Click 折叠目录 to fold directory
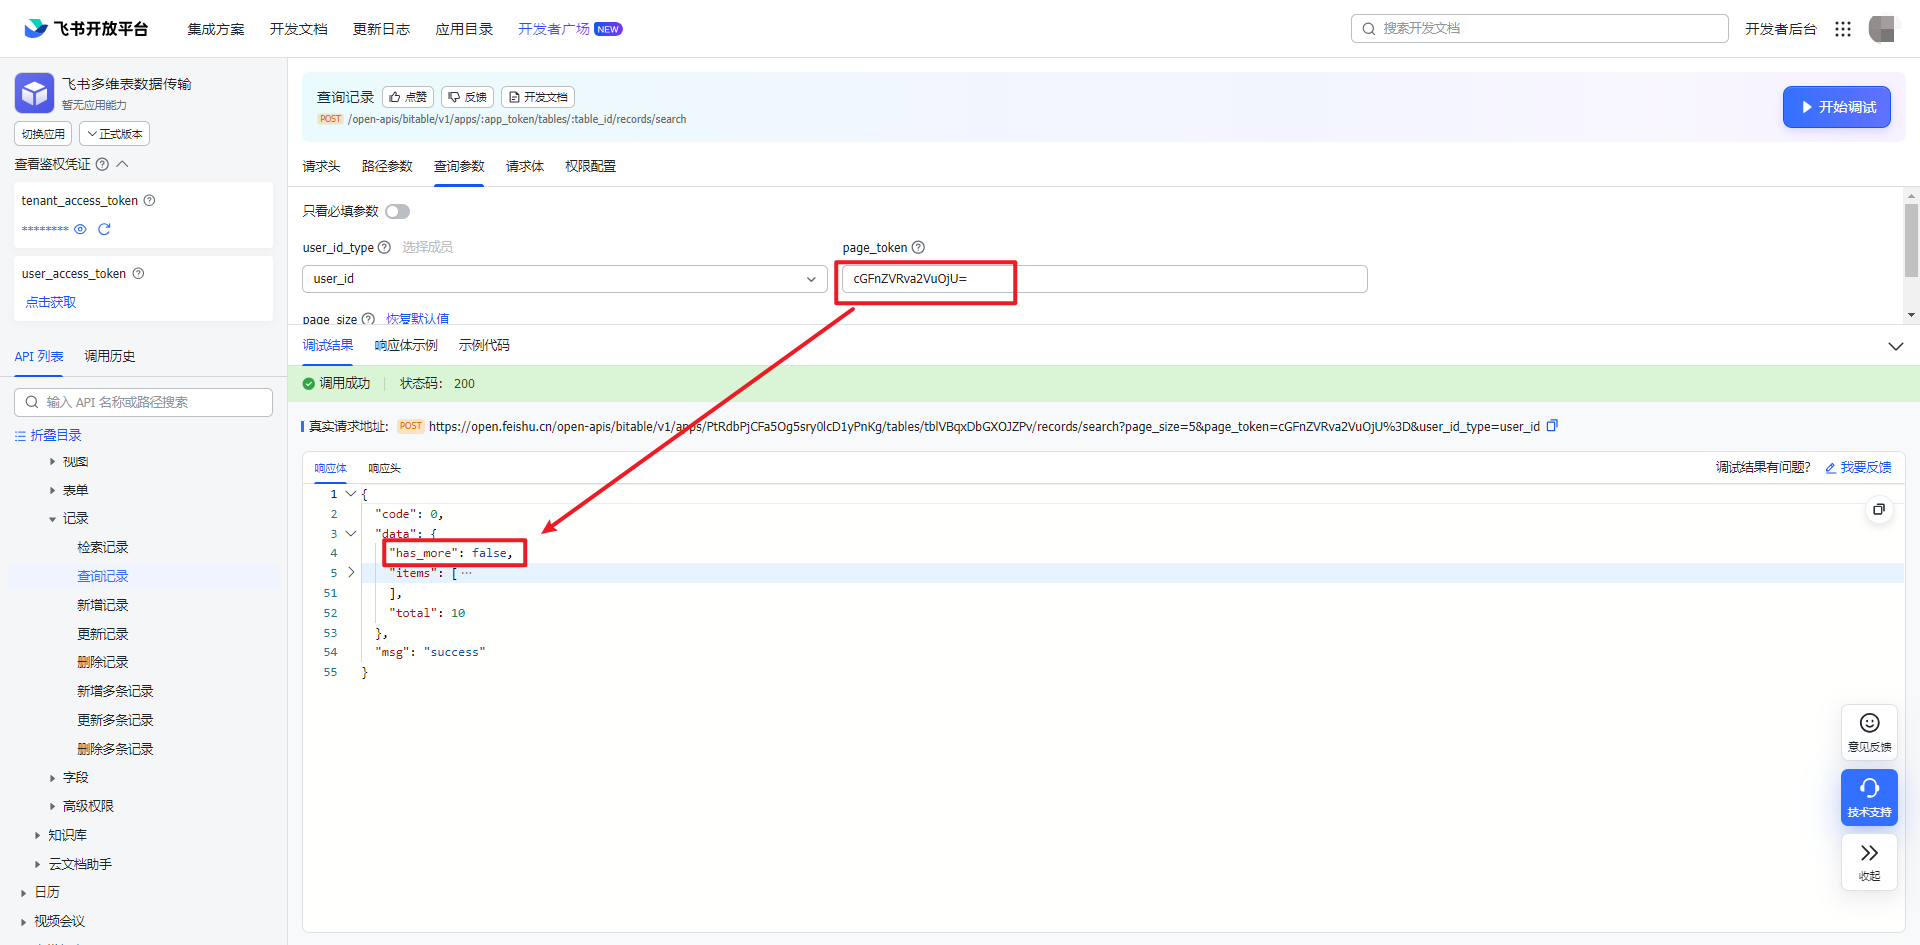The width and height of the screenshot is (1920, 945). click(48, 435)
